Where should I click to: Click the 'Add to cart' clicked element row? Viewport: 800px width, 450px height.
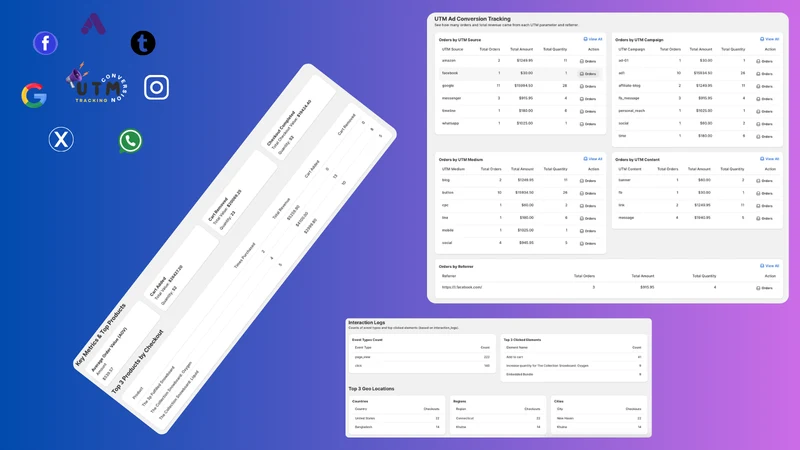click(573, 357)
